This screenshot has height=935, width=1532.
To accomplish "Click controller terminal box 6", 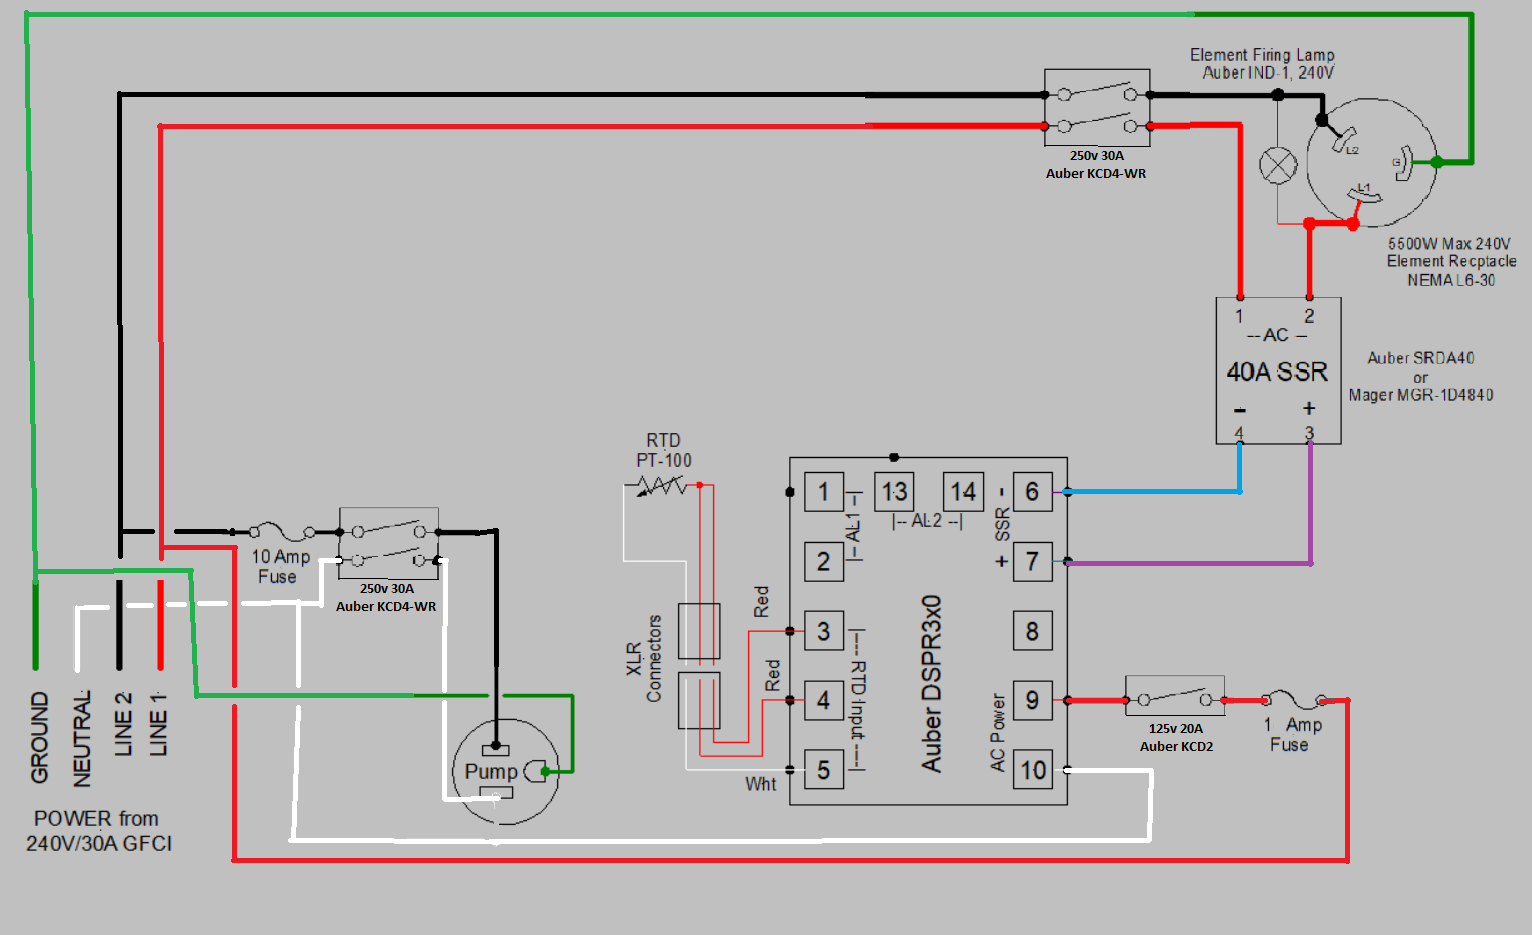I will tap(1033, 492).
